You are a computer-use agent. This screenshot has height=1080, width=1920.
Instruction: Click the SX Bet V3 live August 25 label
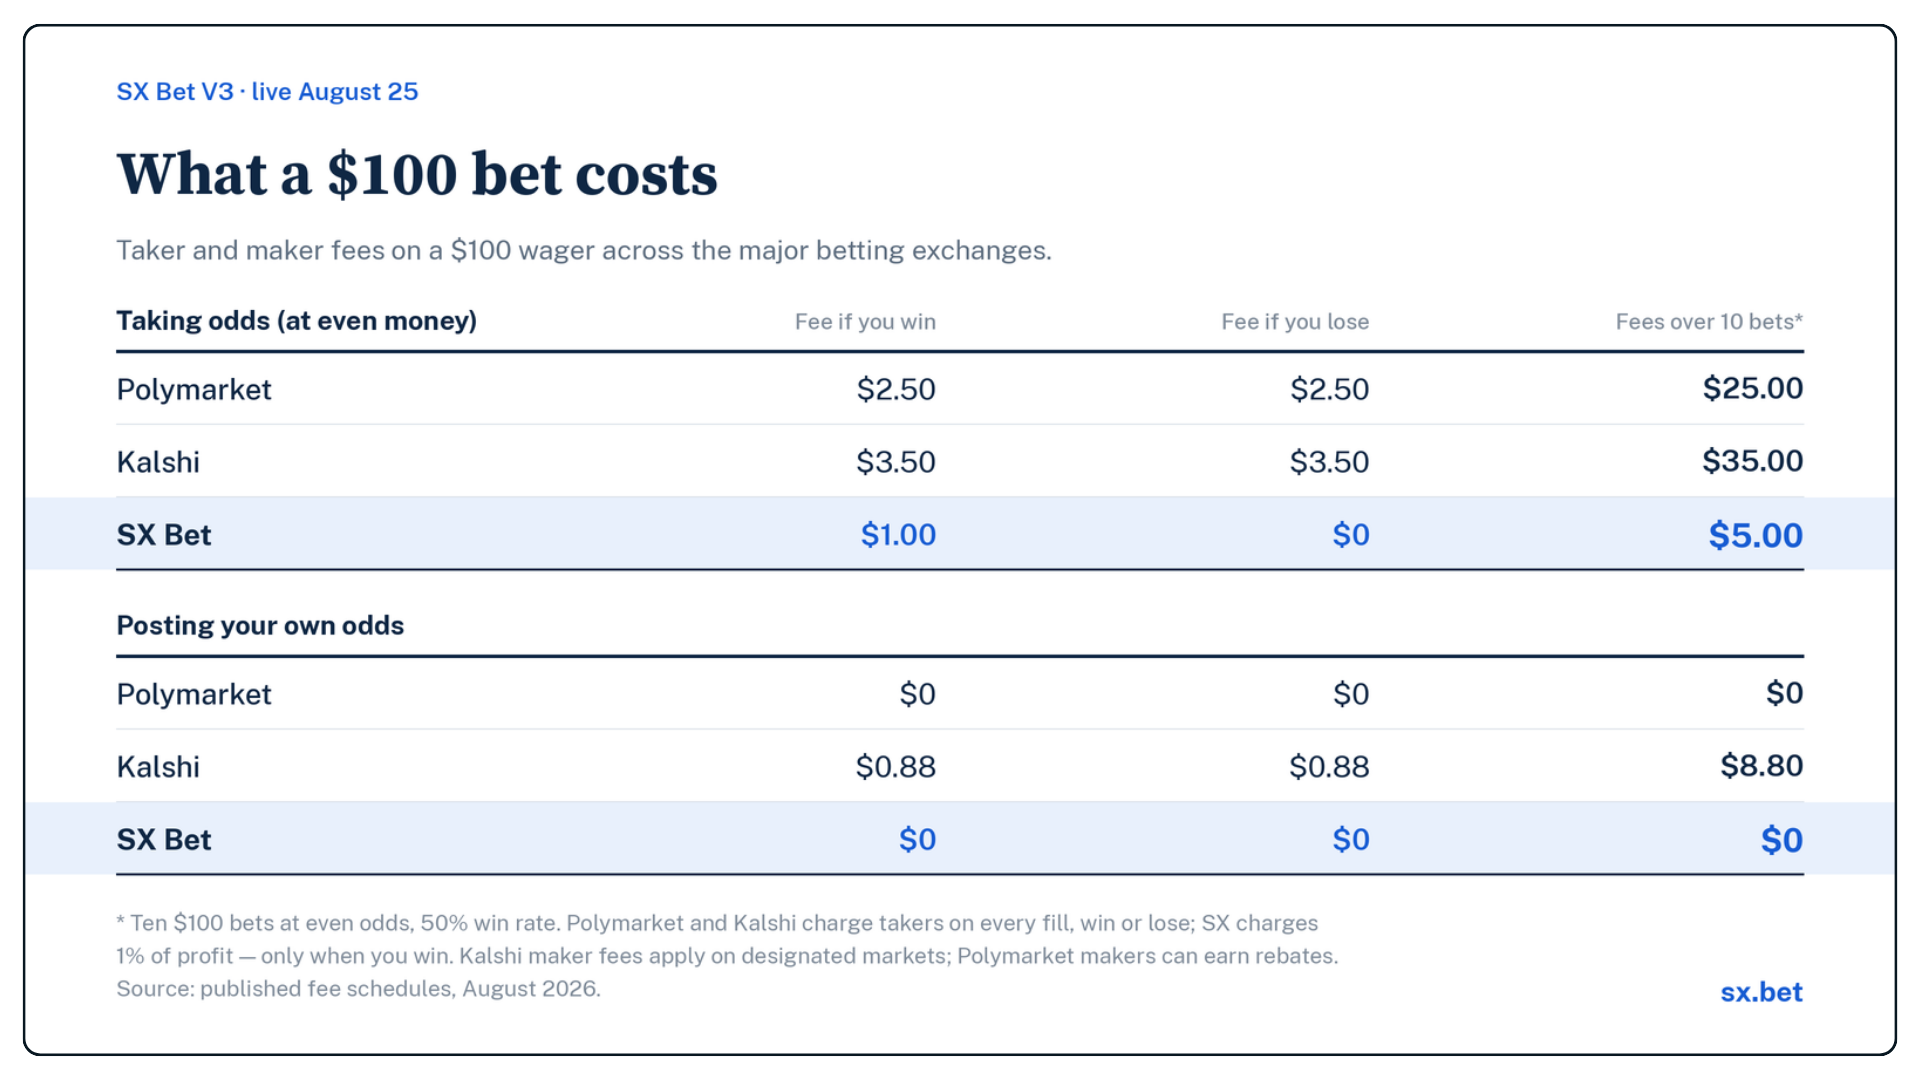pos(267,92)
